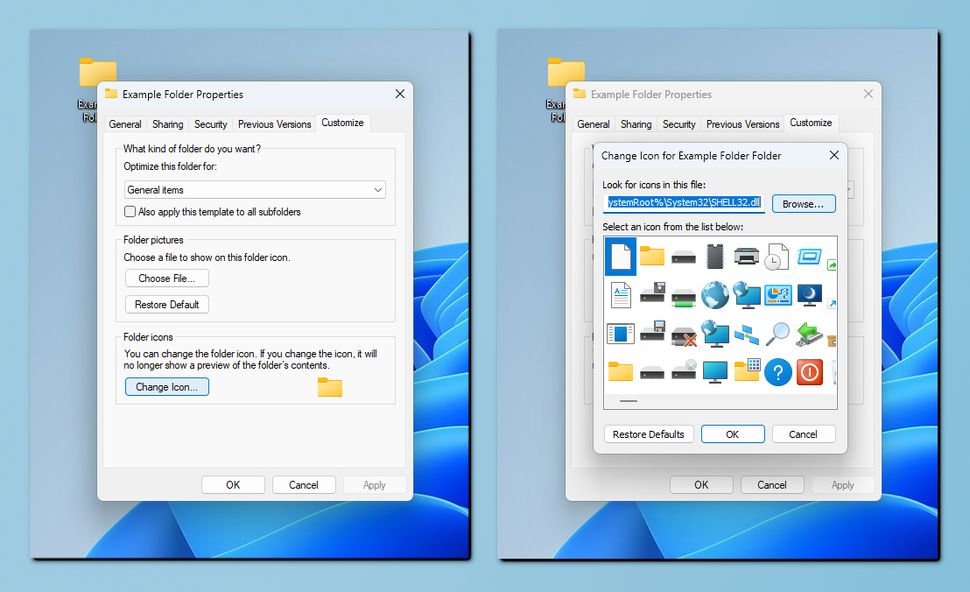Select the drive with red X icon
Screen dimensions: 970x592
[683, 336]
